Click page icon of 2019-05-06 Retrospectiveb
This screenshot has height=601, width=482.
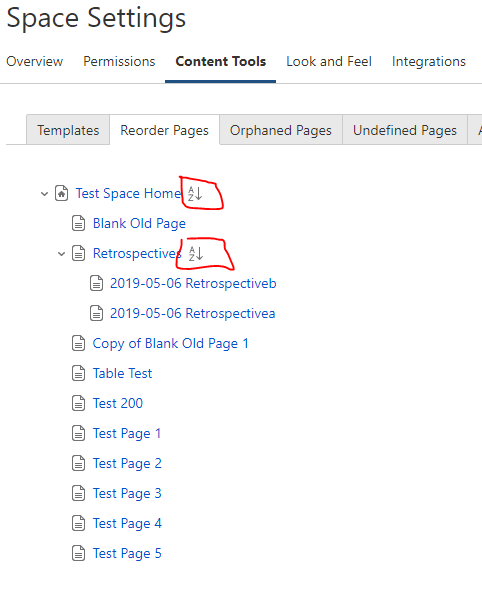pyautogui.click(x=96, y=283)
